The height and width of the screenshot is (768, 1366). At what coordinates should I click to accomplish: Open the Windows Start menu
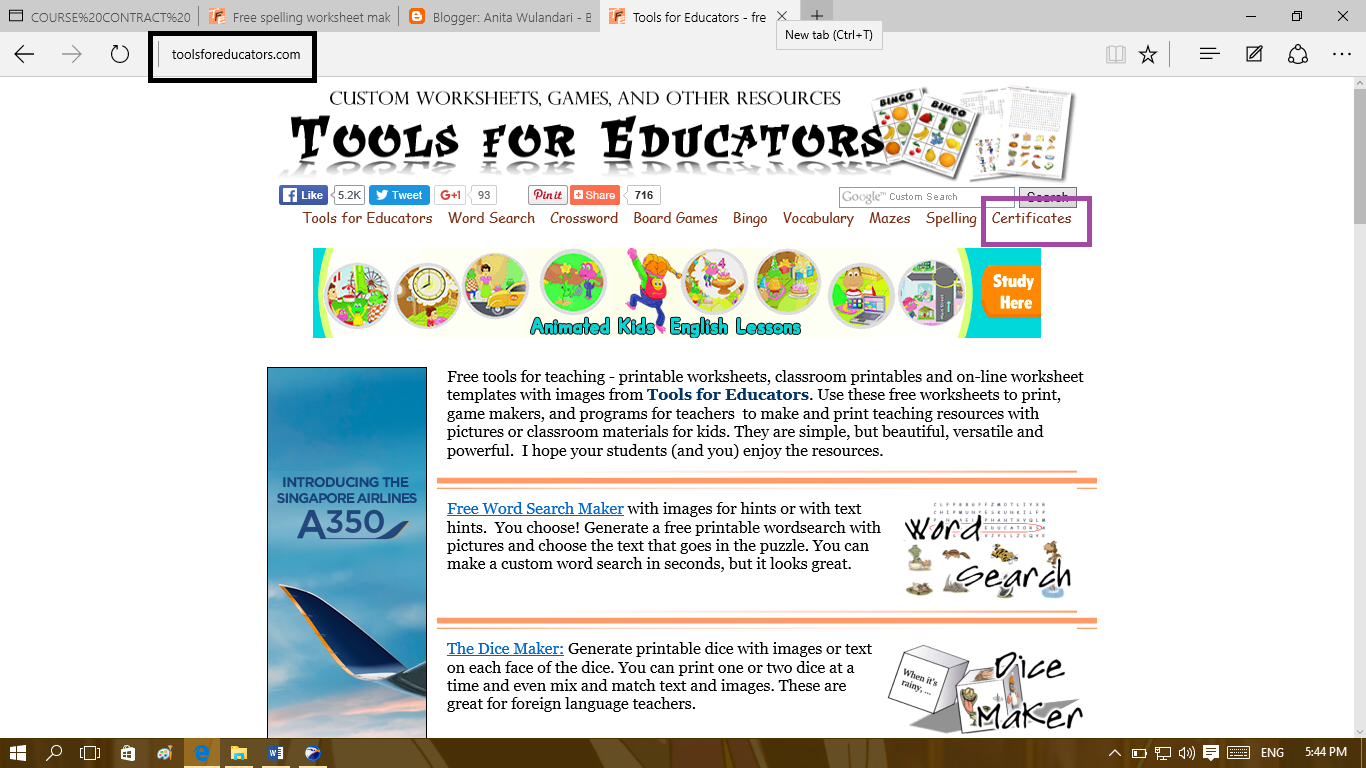[17, 753]
